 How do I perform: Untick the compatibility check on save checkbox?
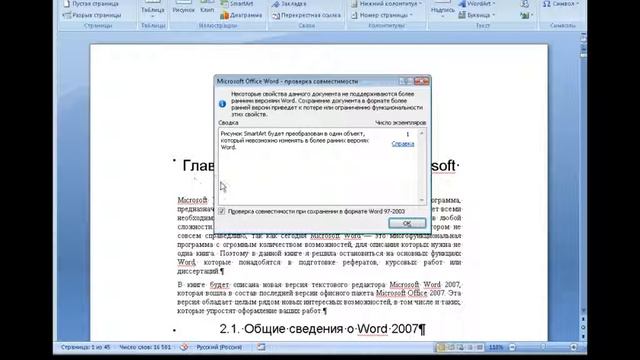pyautogui.click(x=222, y=211)
